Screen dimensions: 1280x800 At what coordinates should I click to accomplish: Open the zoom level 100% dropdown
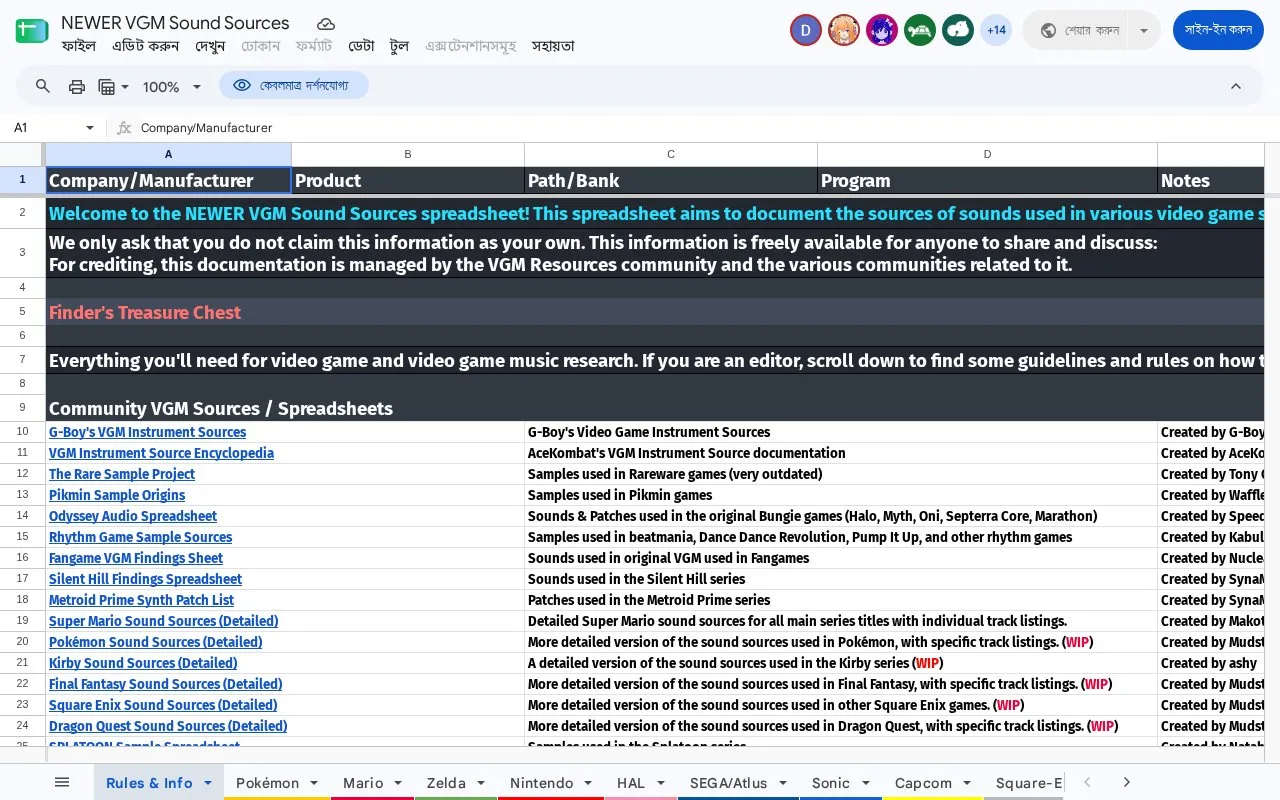[x=172, y=87]
